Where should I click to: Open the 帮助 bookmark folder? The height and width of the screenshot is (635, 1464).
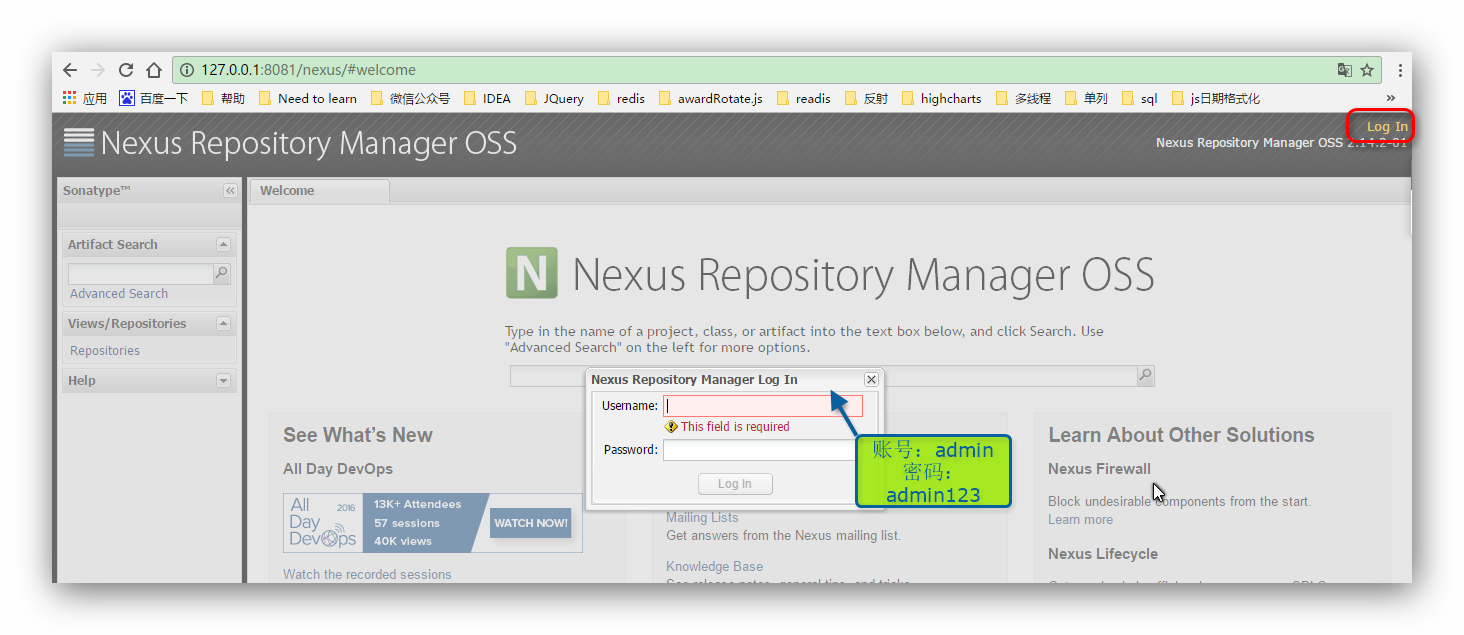pos(223,98)
